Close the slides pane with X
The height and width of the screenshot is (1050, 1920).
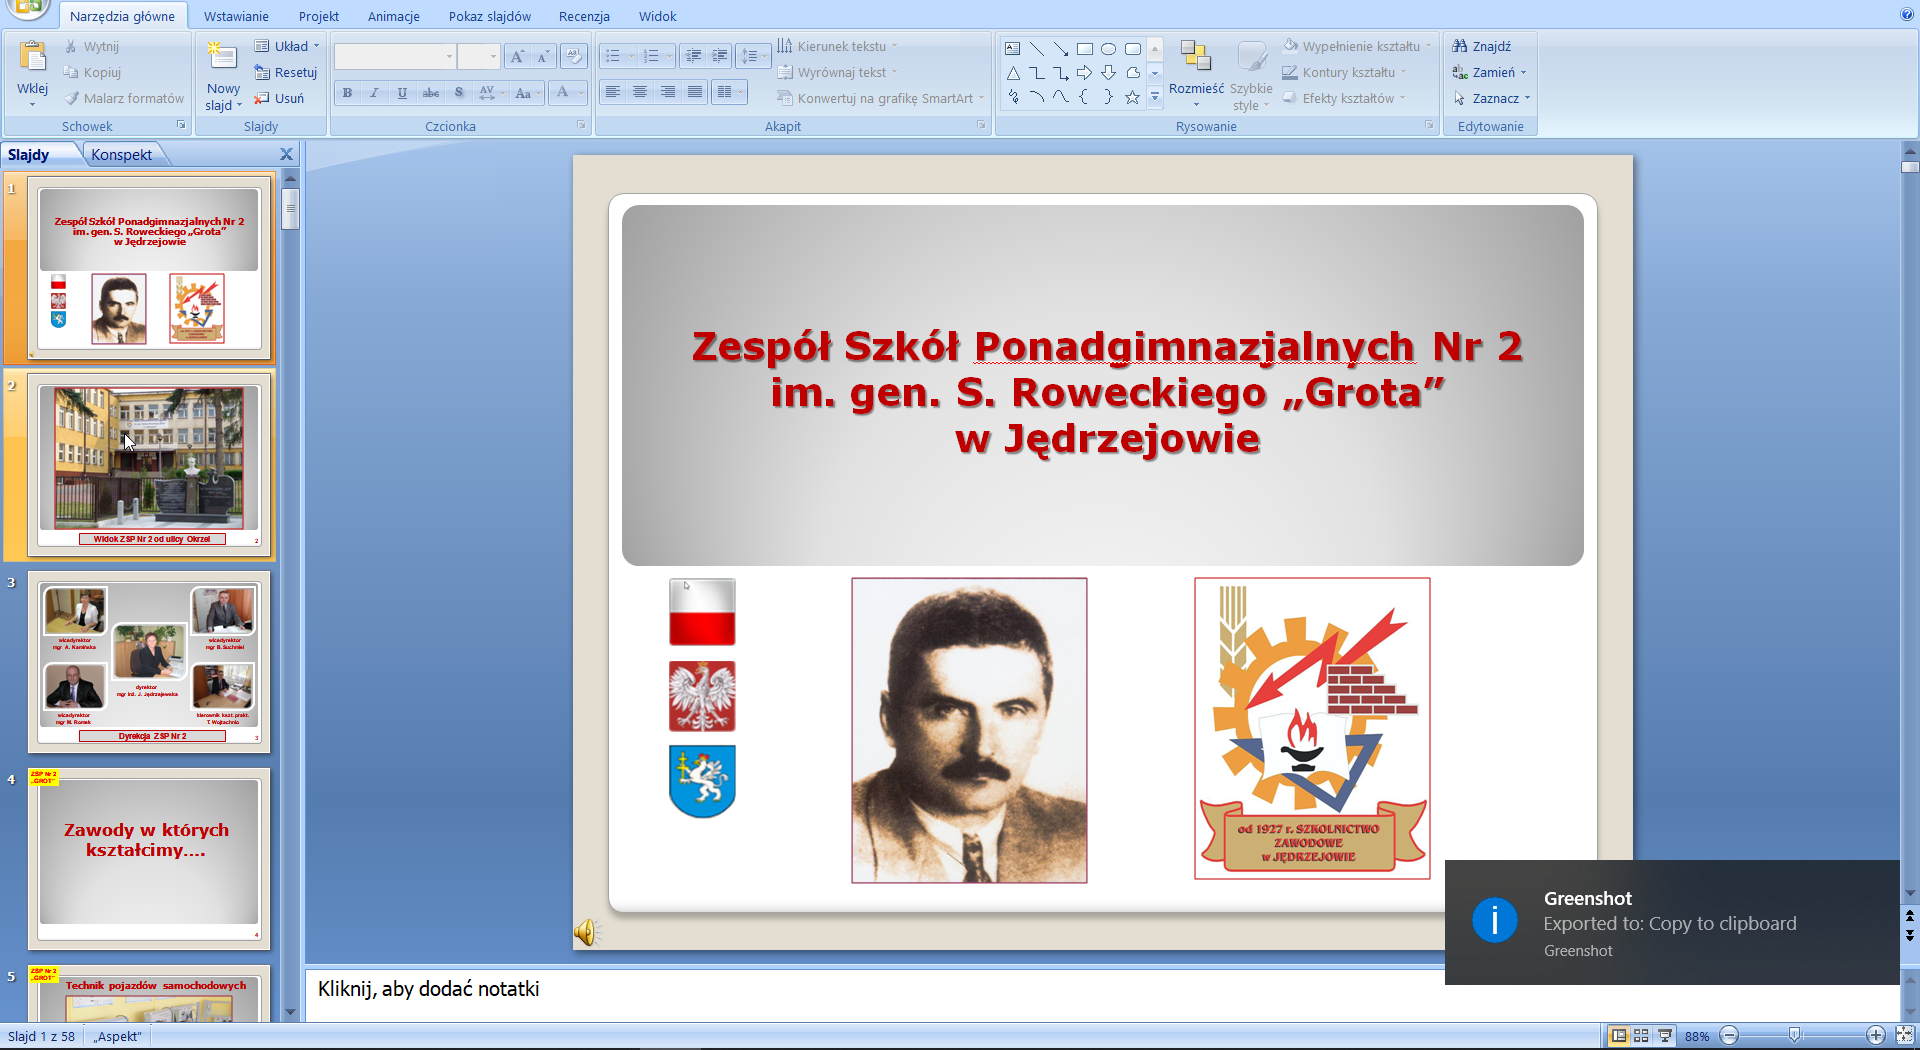point(286,154)
